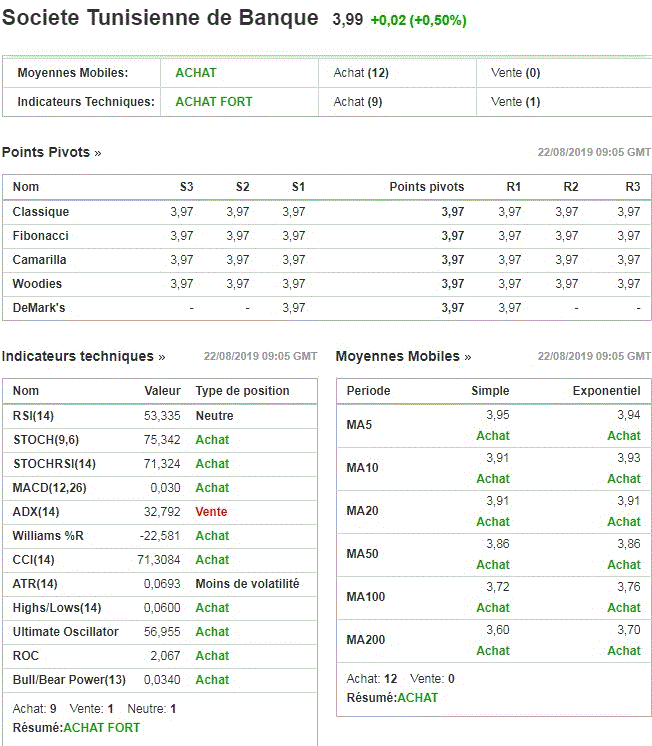Click the ADX(14) Vente signal

point(211,512)
